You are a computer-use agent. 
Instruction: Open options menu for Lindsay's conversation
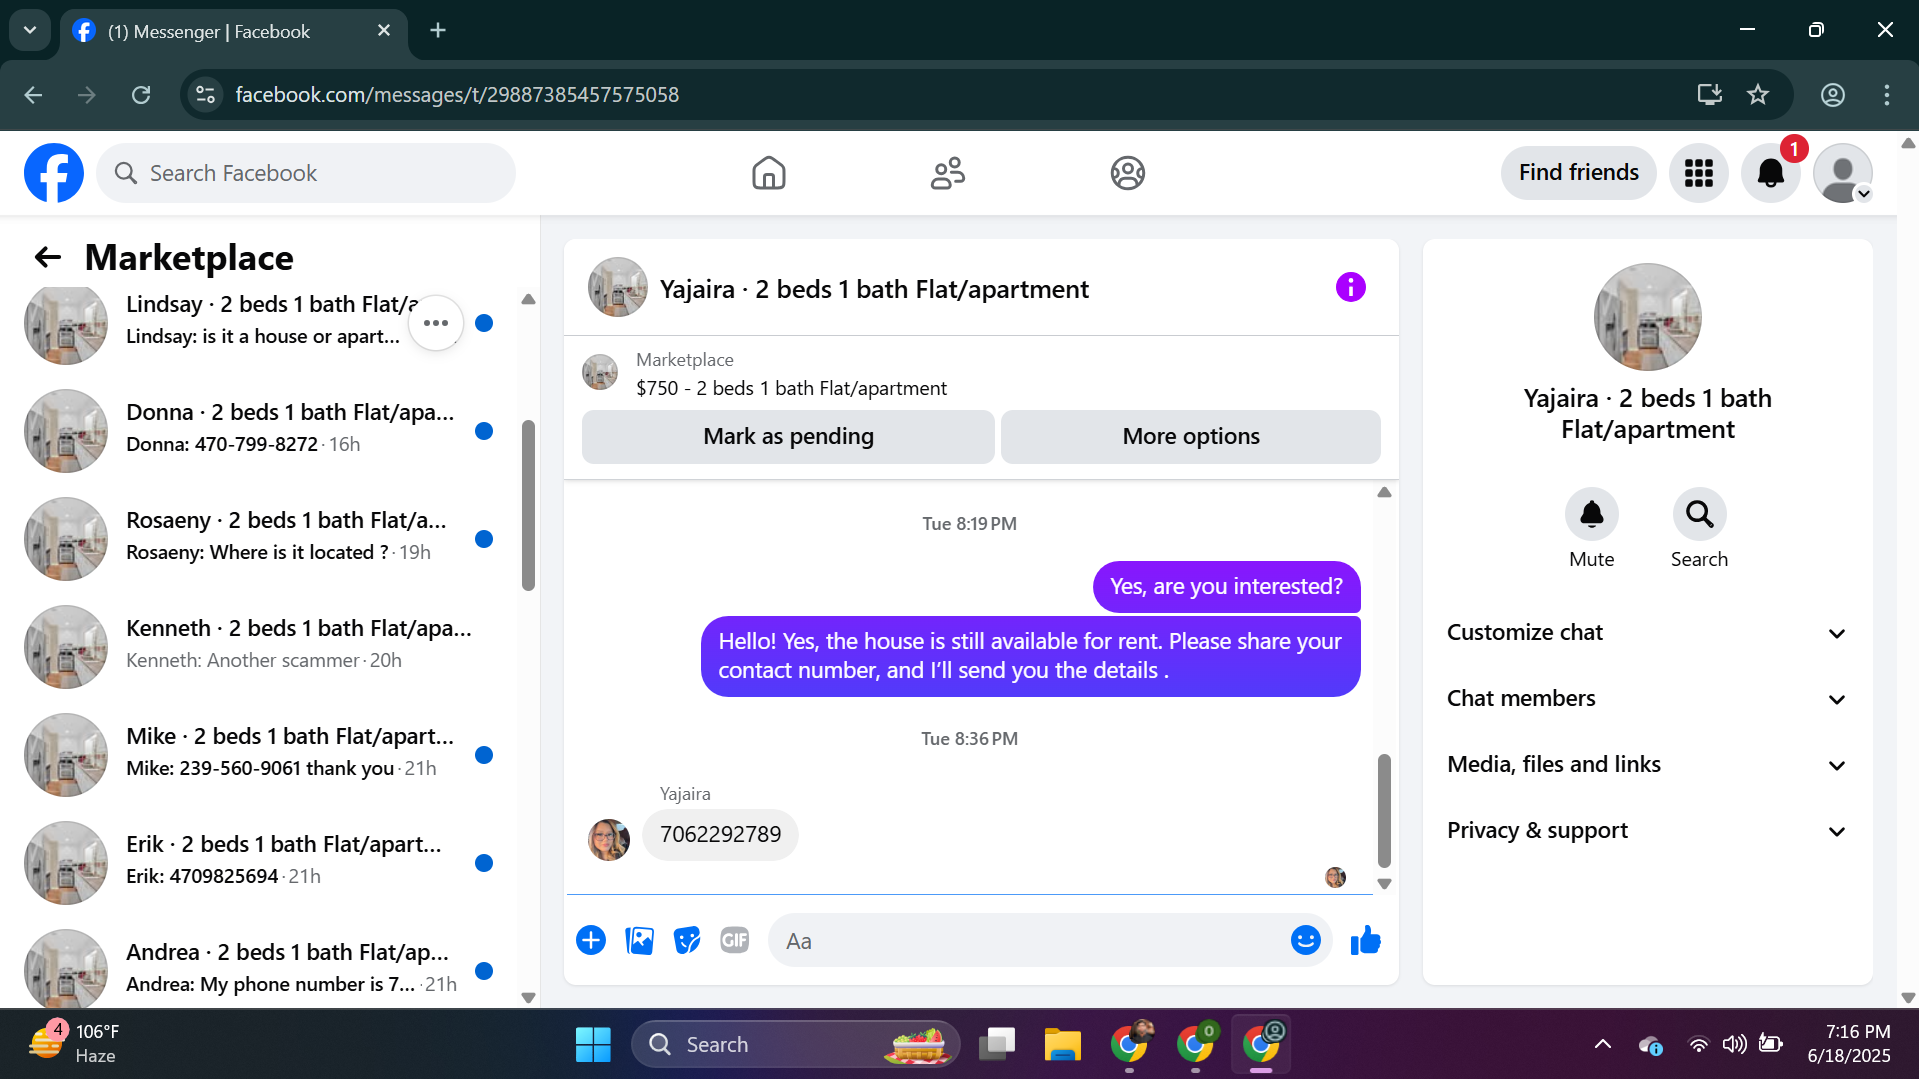(436, 323)
